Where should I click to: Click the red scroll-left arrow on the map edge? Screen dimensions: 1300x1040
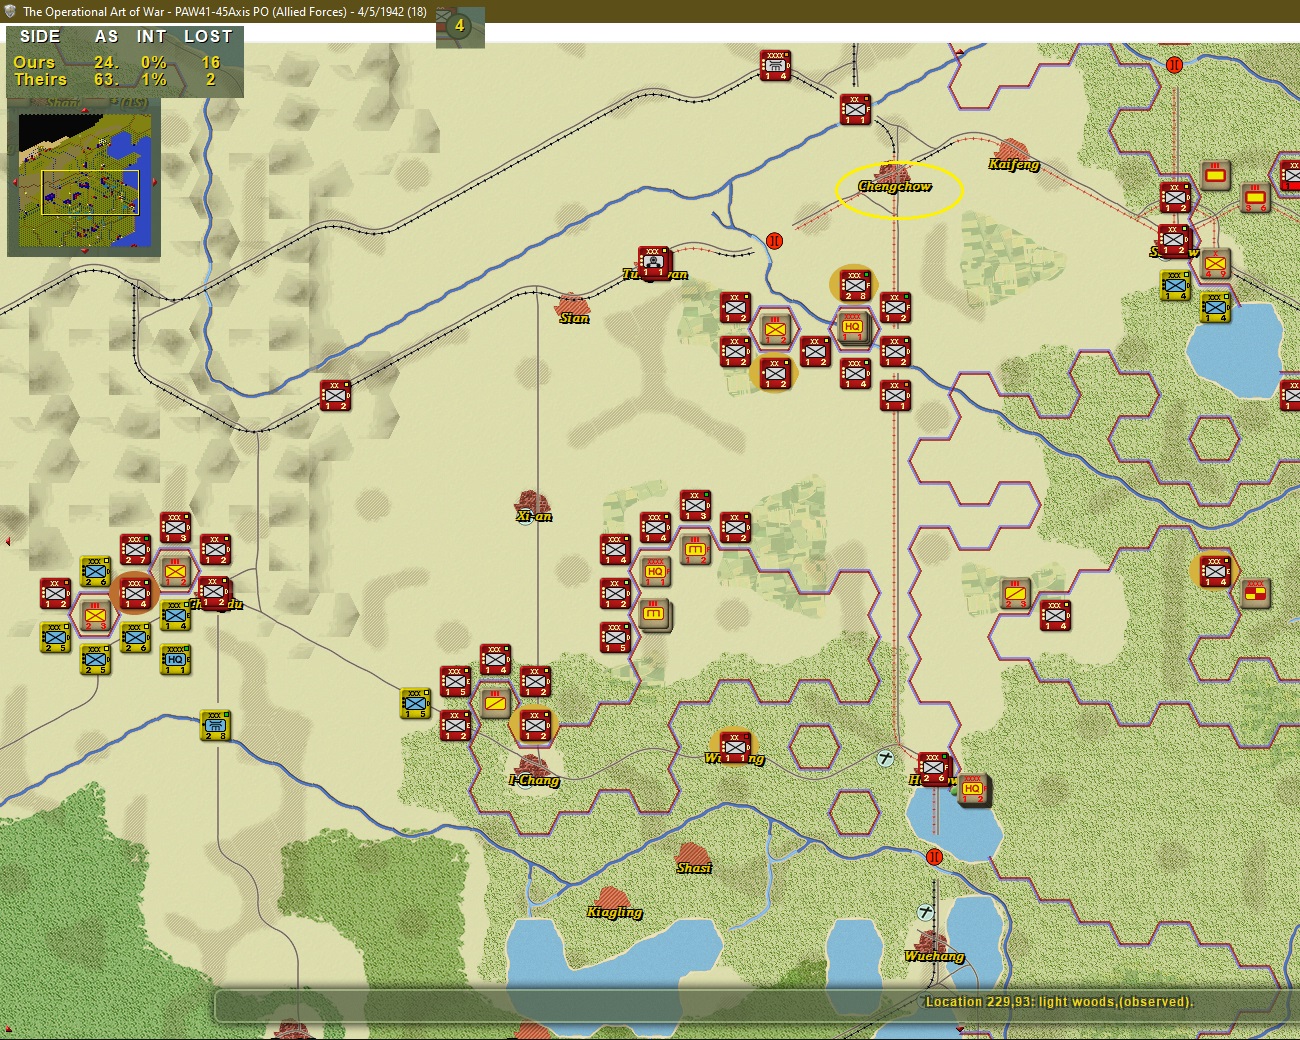pos(8,542)
